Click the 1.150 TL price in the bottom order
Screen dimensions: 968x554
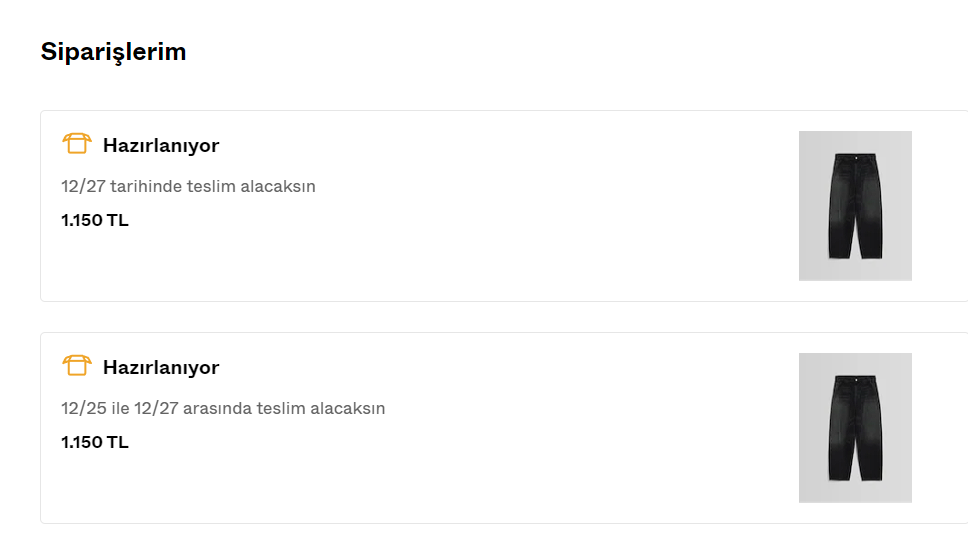(x=95, y=442)
